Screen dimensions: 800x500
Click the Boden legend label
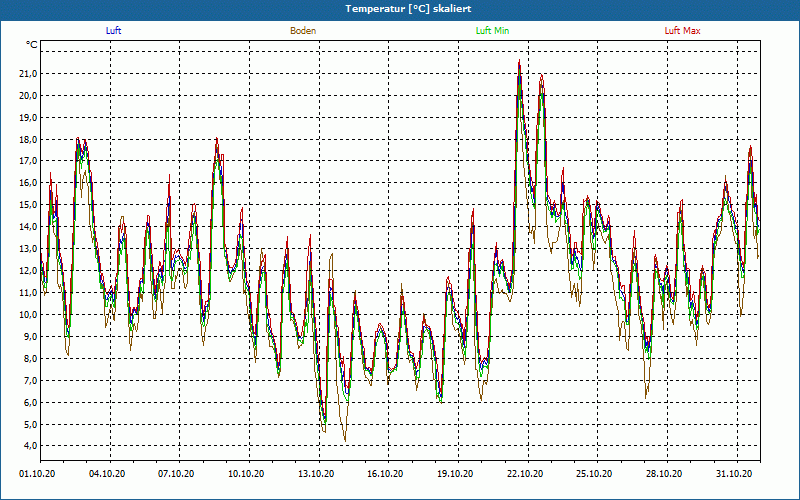pyautogui.click(x=303, y=31)
